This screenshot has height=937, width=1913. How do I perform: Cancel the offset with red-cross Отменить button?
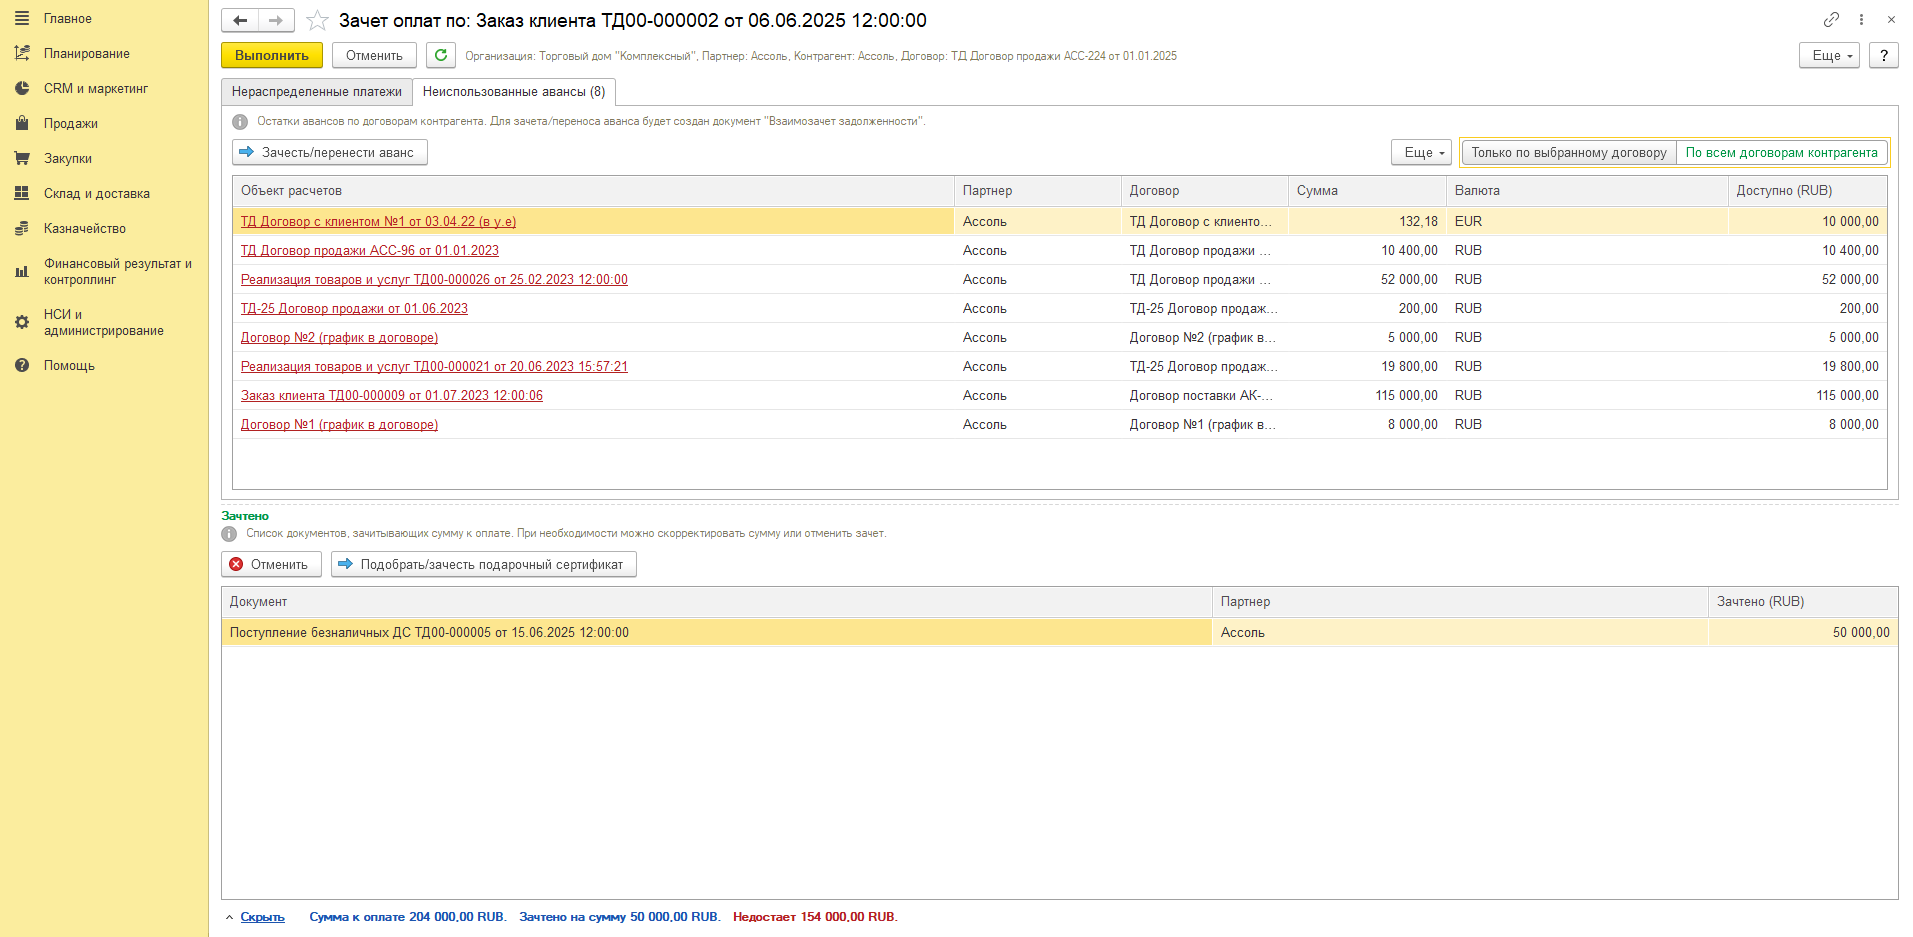(x=271, y=565)
